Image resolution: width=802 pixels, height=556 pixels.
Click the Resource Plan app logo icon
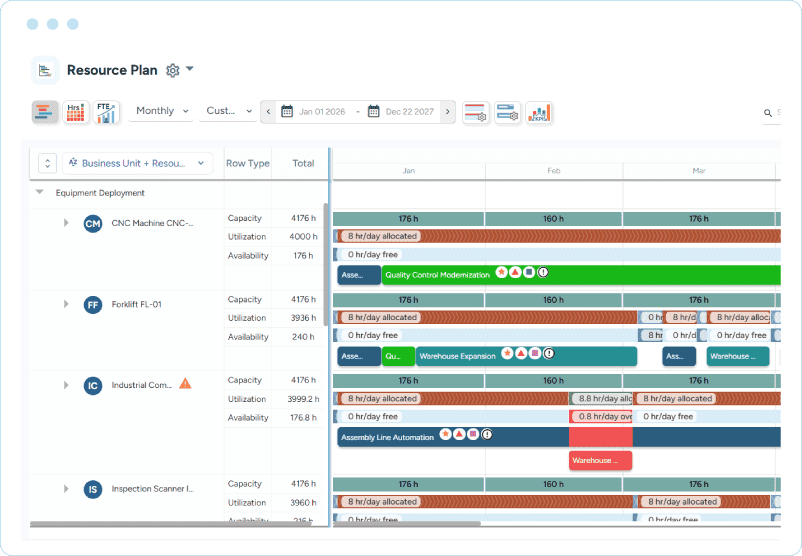click(45, 70)
